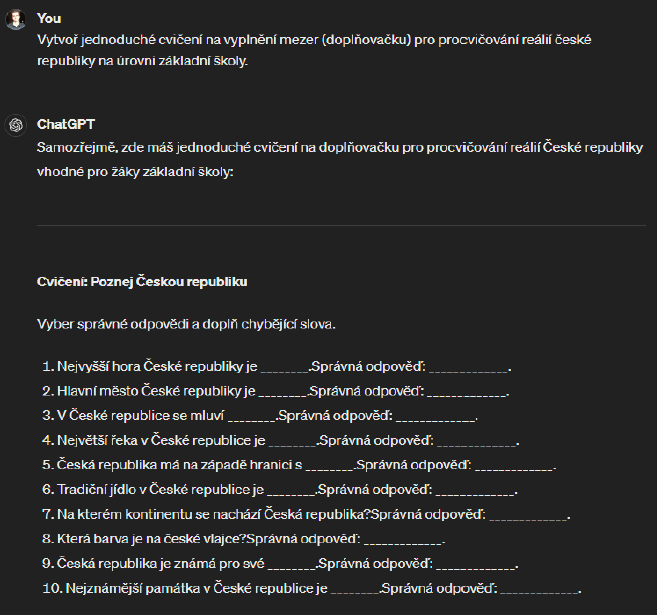
Task: Click the instruction "Vyber správné odpovědi"
Action: (186, 324)
